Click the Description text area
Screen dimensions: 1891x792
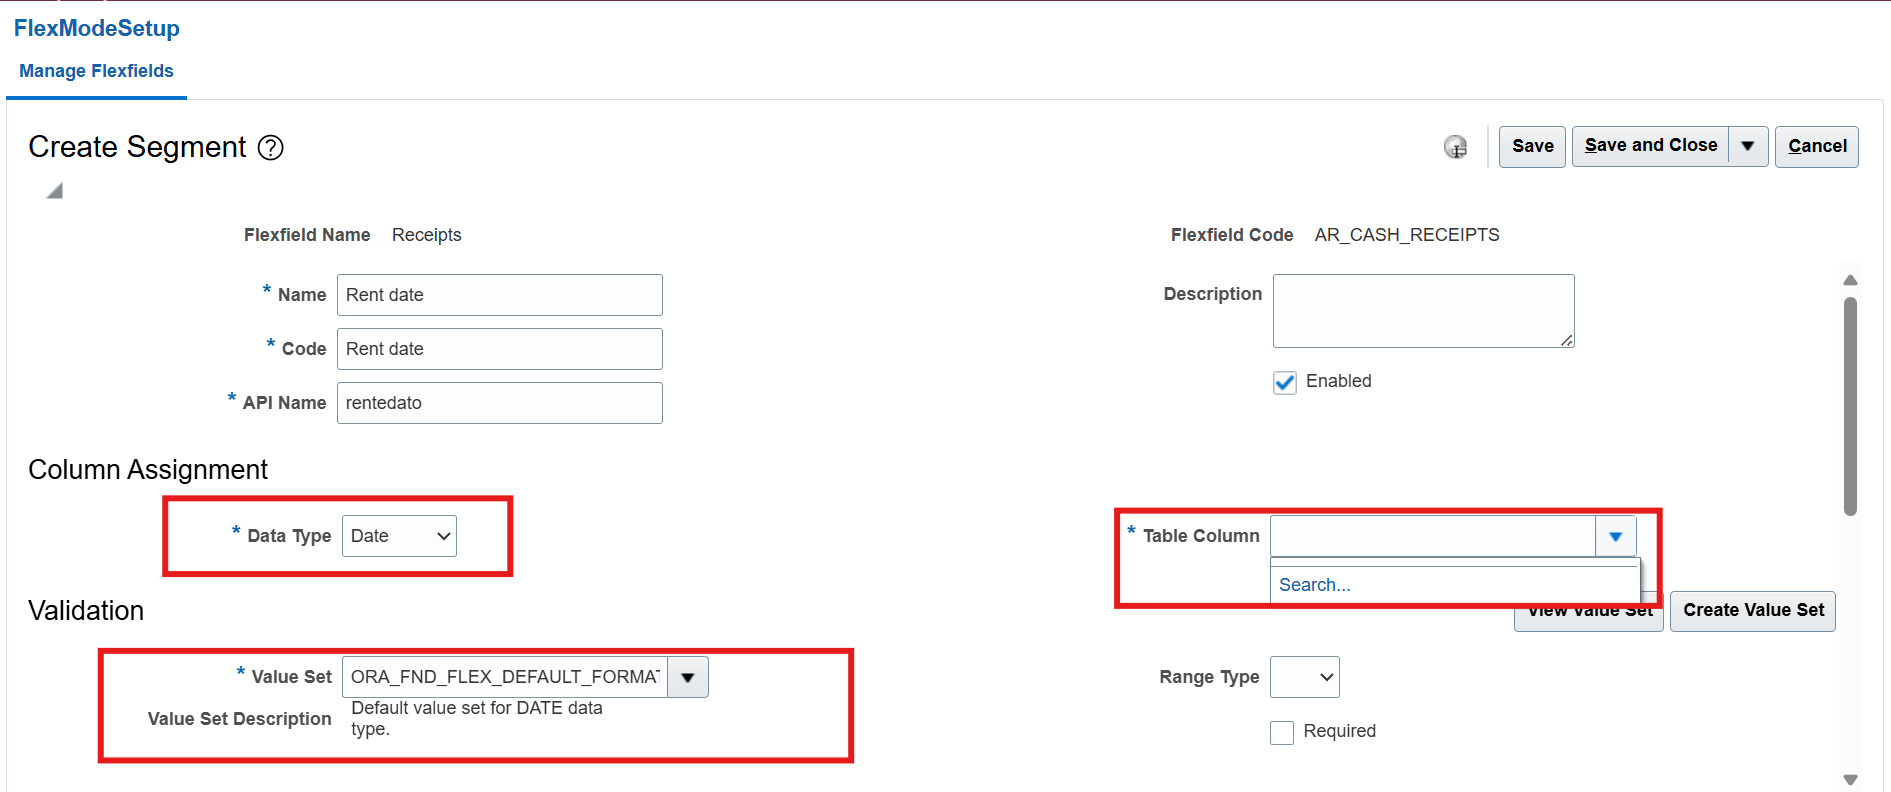coord(1423,310)
